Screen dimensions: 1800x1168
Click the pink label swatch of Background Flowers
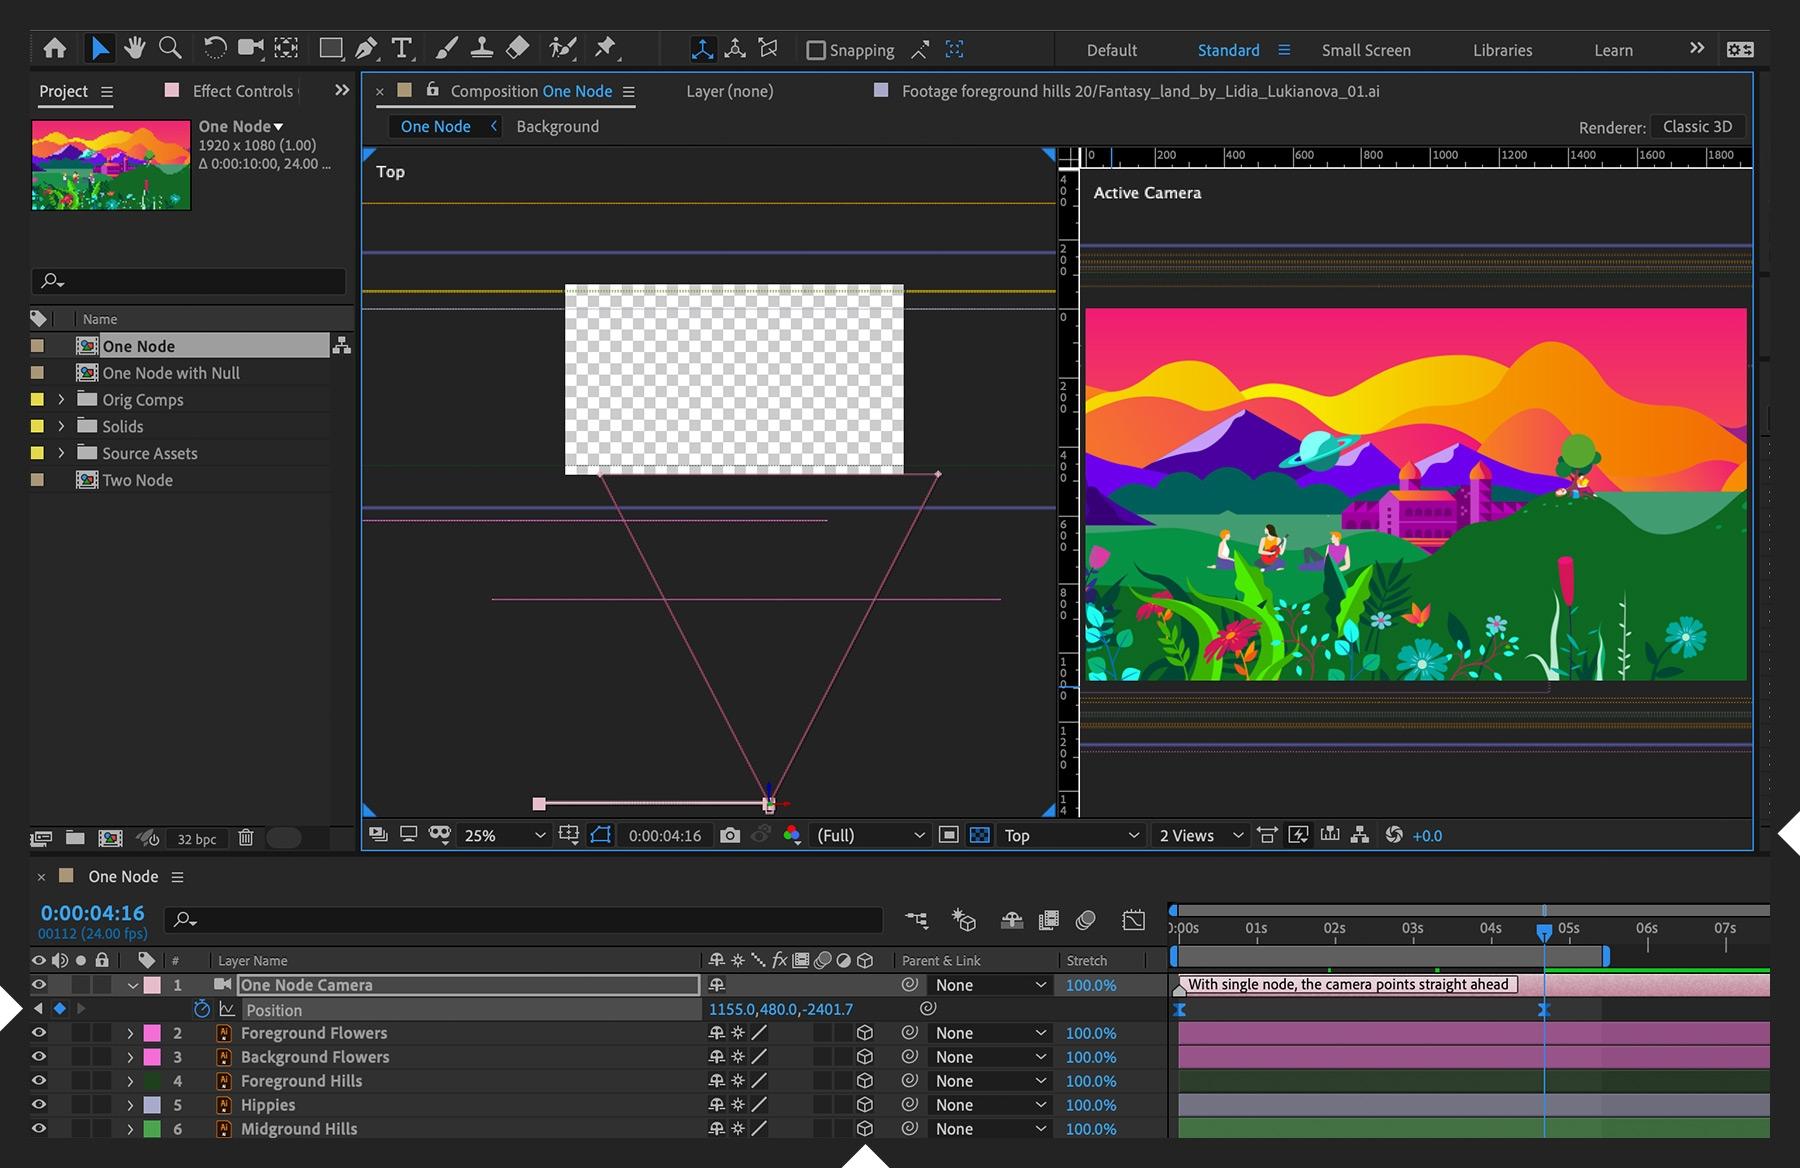click(152, 1057)
